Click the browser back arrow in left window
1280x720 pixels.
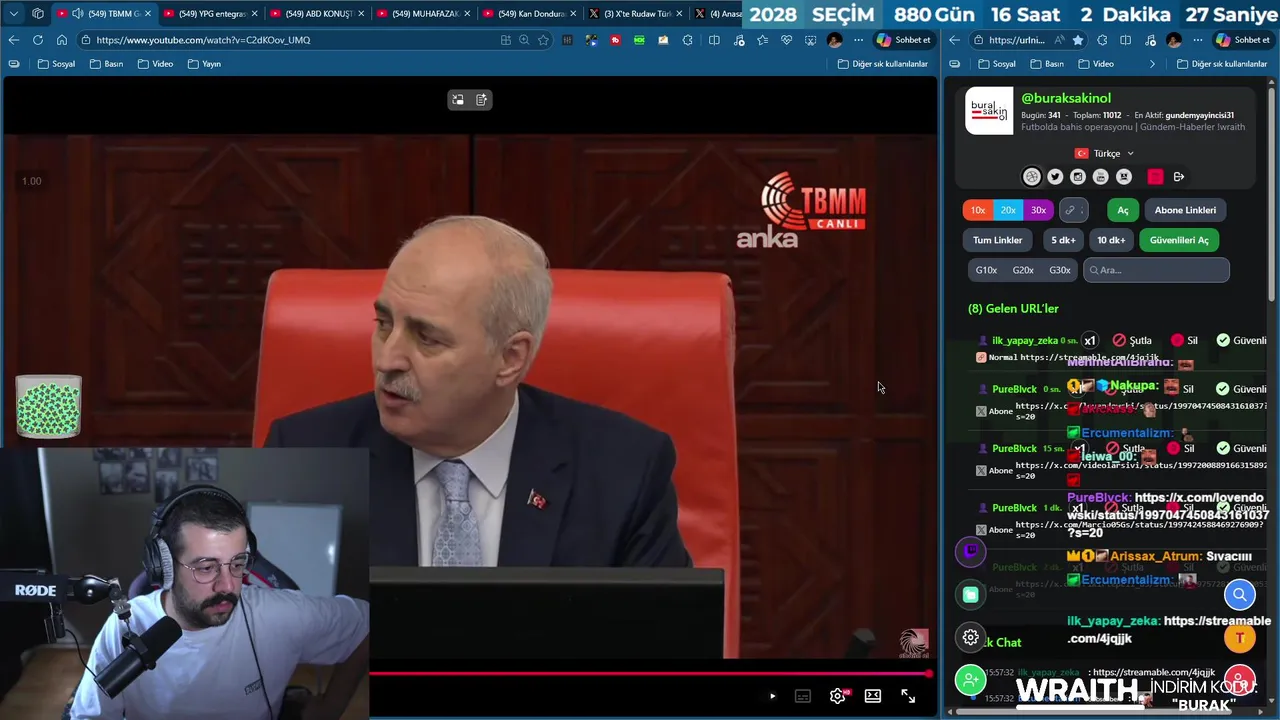coord(14,40)
